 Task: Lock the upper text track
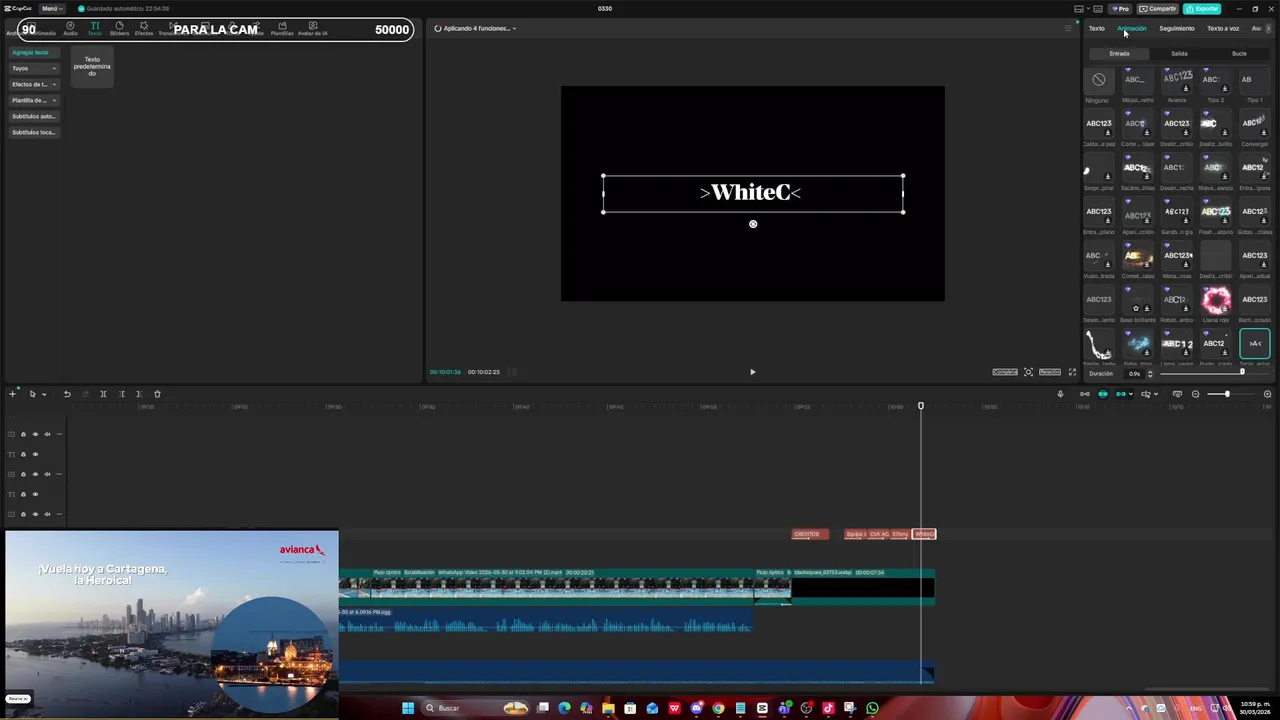click(x=23, y=454)
